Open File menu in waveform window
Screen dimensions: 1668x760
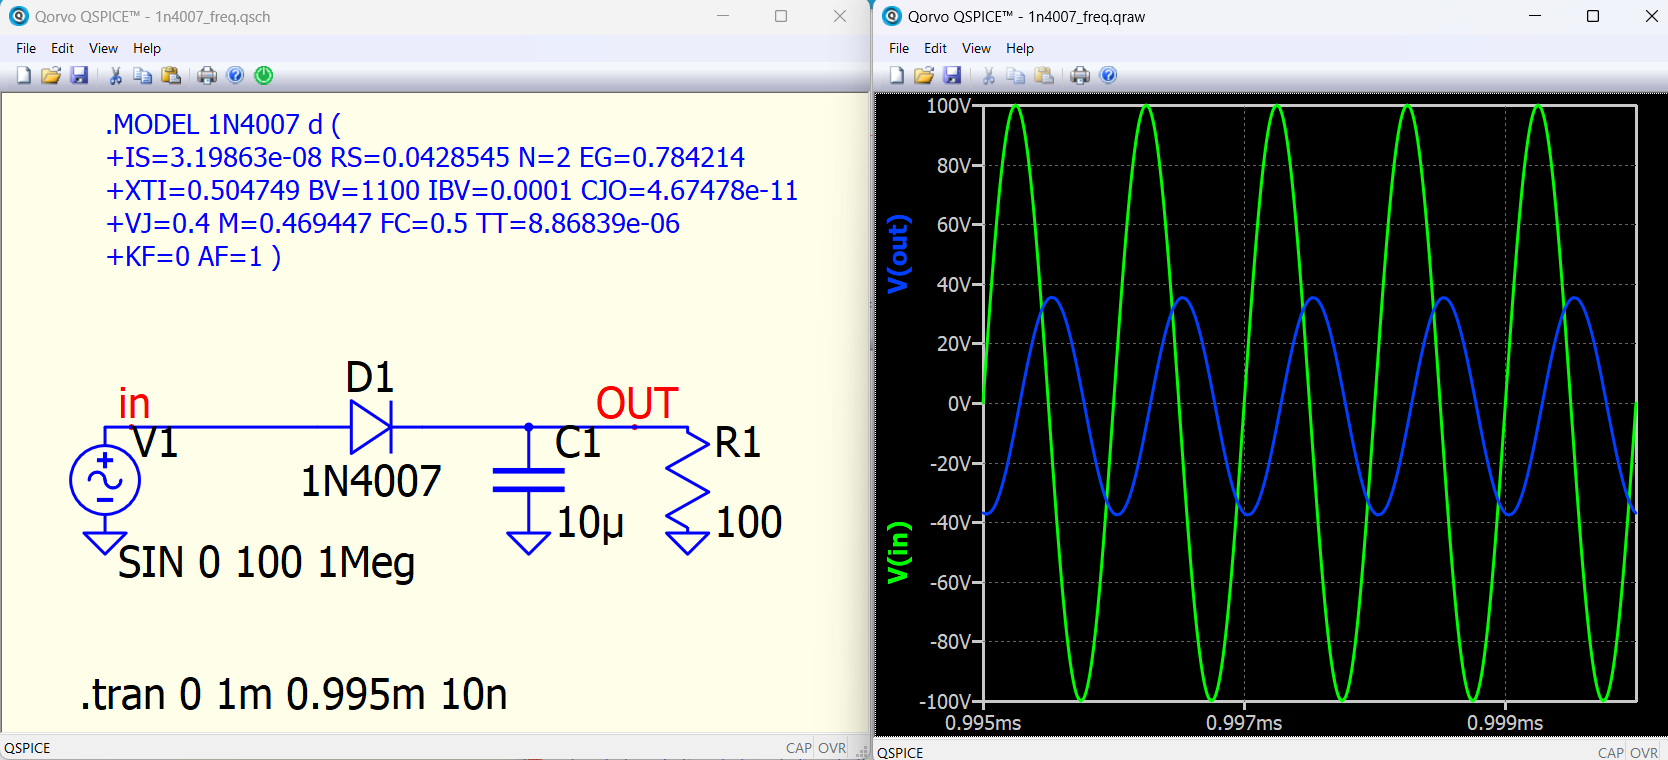click(x=899, y=48)
